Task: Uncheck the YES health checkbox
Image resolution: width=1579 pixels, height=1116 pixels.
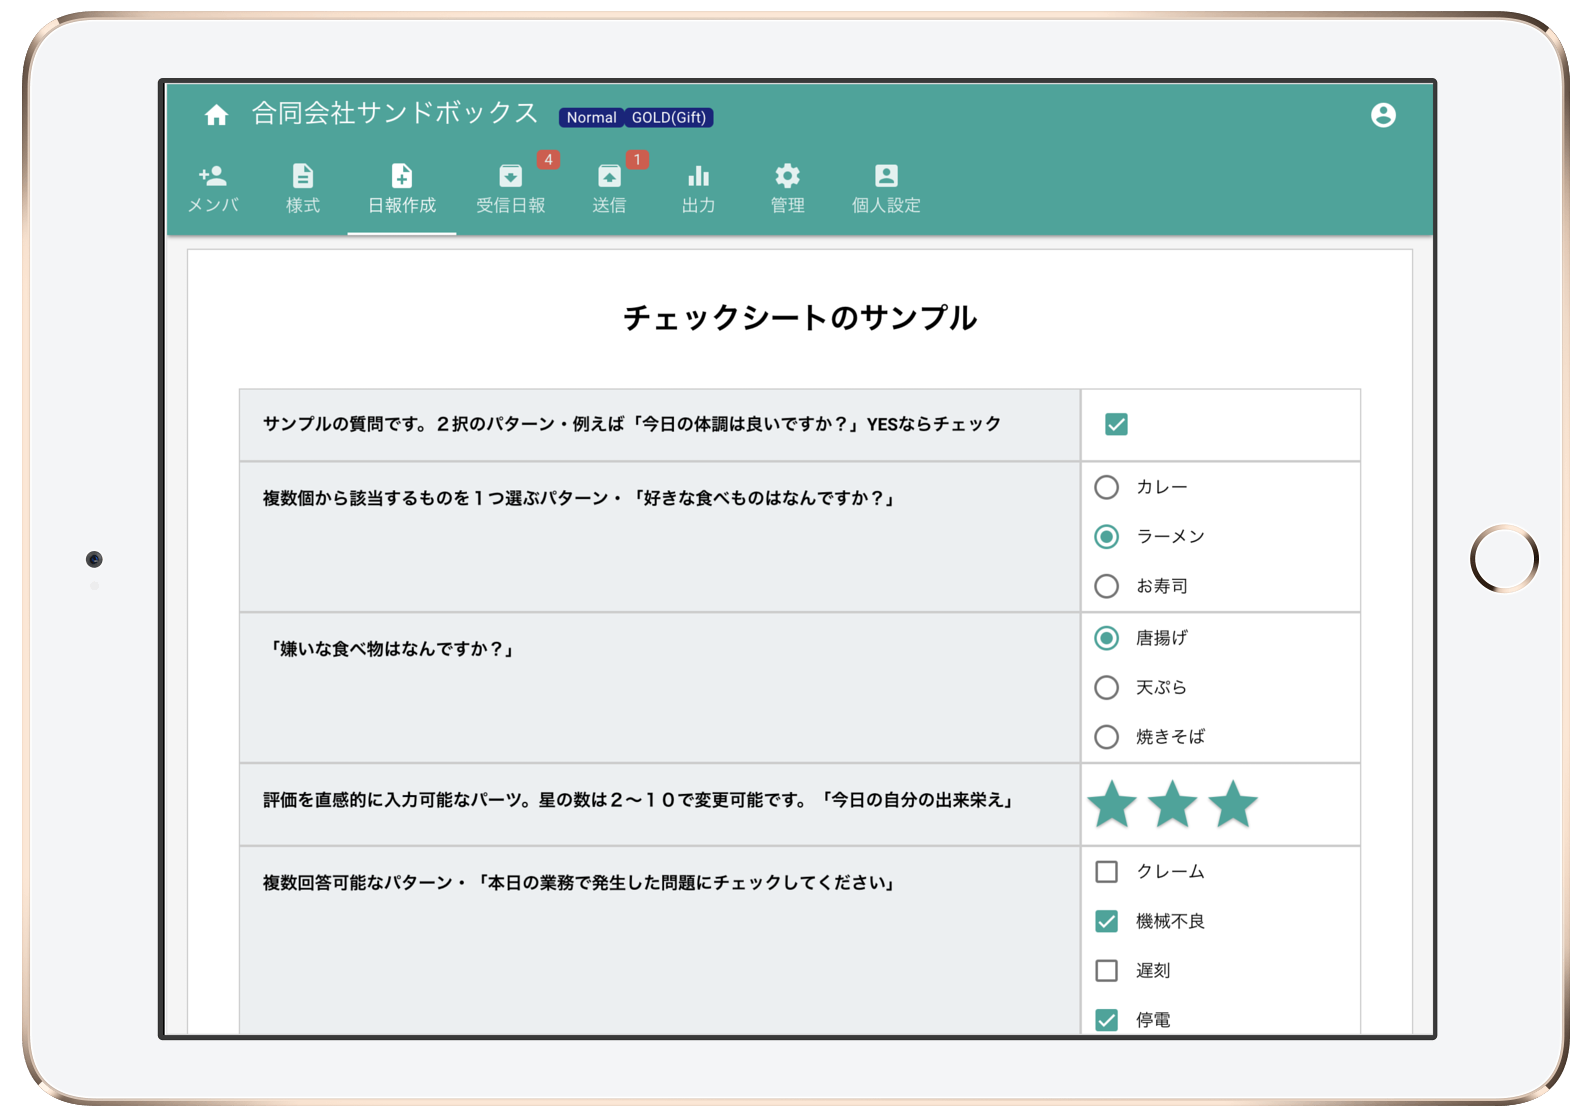Action: pos(1116,424)
